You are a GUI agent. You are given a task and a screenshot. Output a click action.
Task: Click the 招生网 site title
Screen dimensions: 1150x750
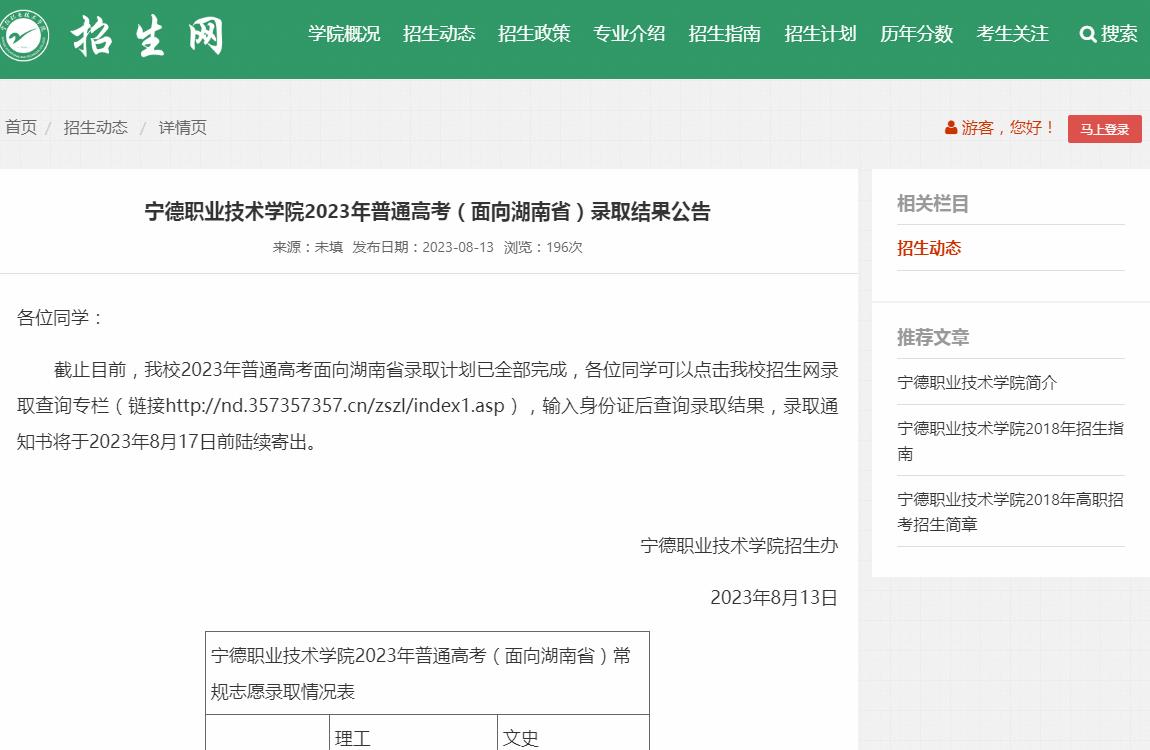(147, 37)
